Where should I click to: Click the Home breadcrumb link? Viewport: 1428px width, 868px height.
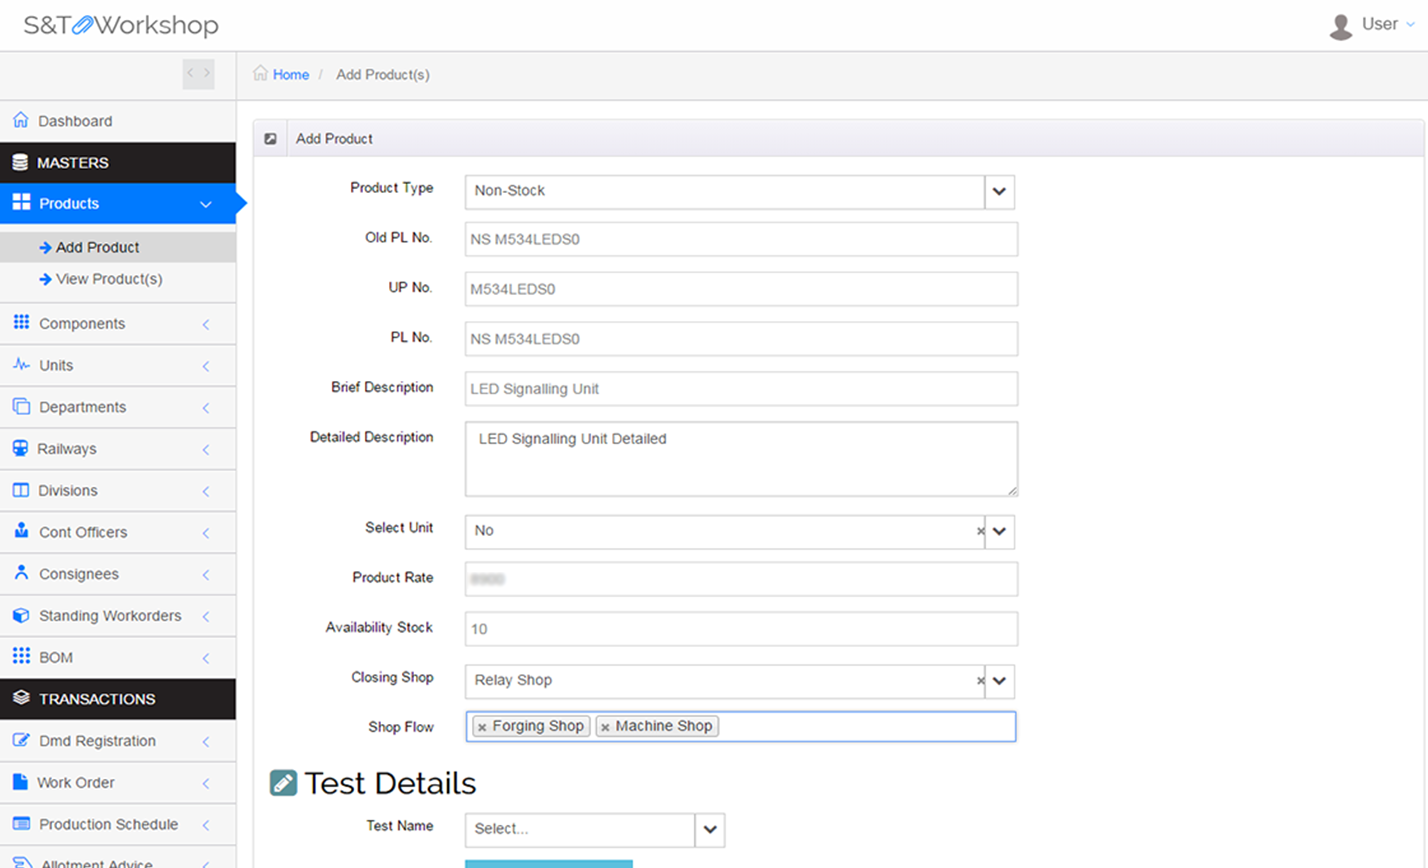pyautogui.click(x=291, y=74)
